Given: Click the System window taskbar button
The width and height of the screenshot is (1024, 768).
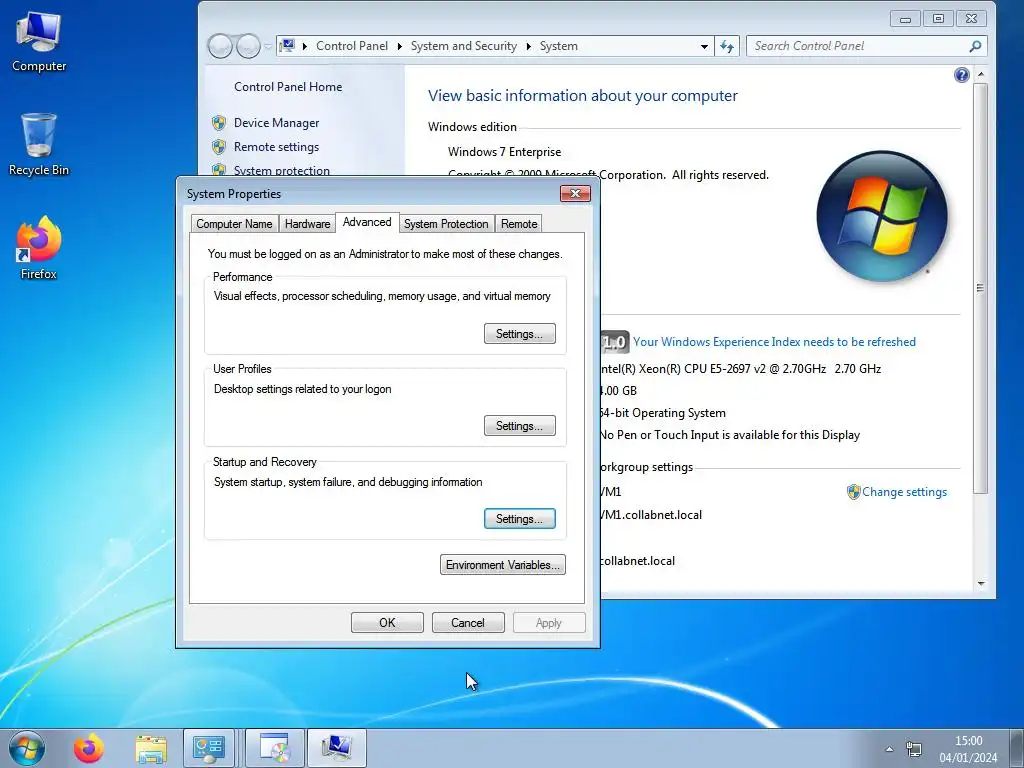Looking at the screenshot, I should coord(337,748).
